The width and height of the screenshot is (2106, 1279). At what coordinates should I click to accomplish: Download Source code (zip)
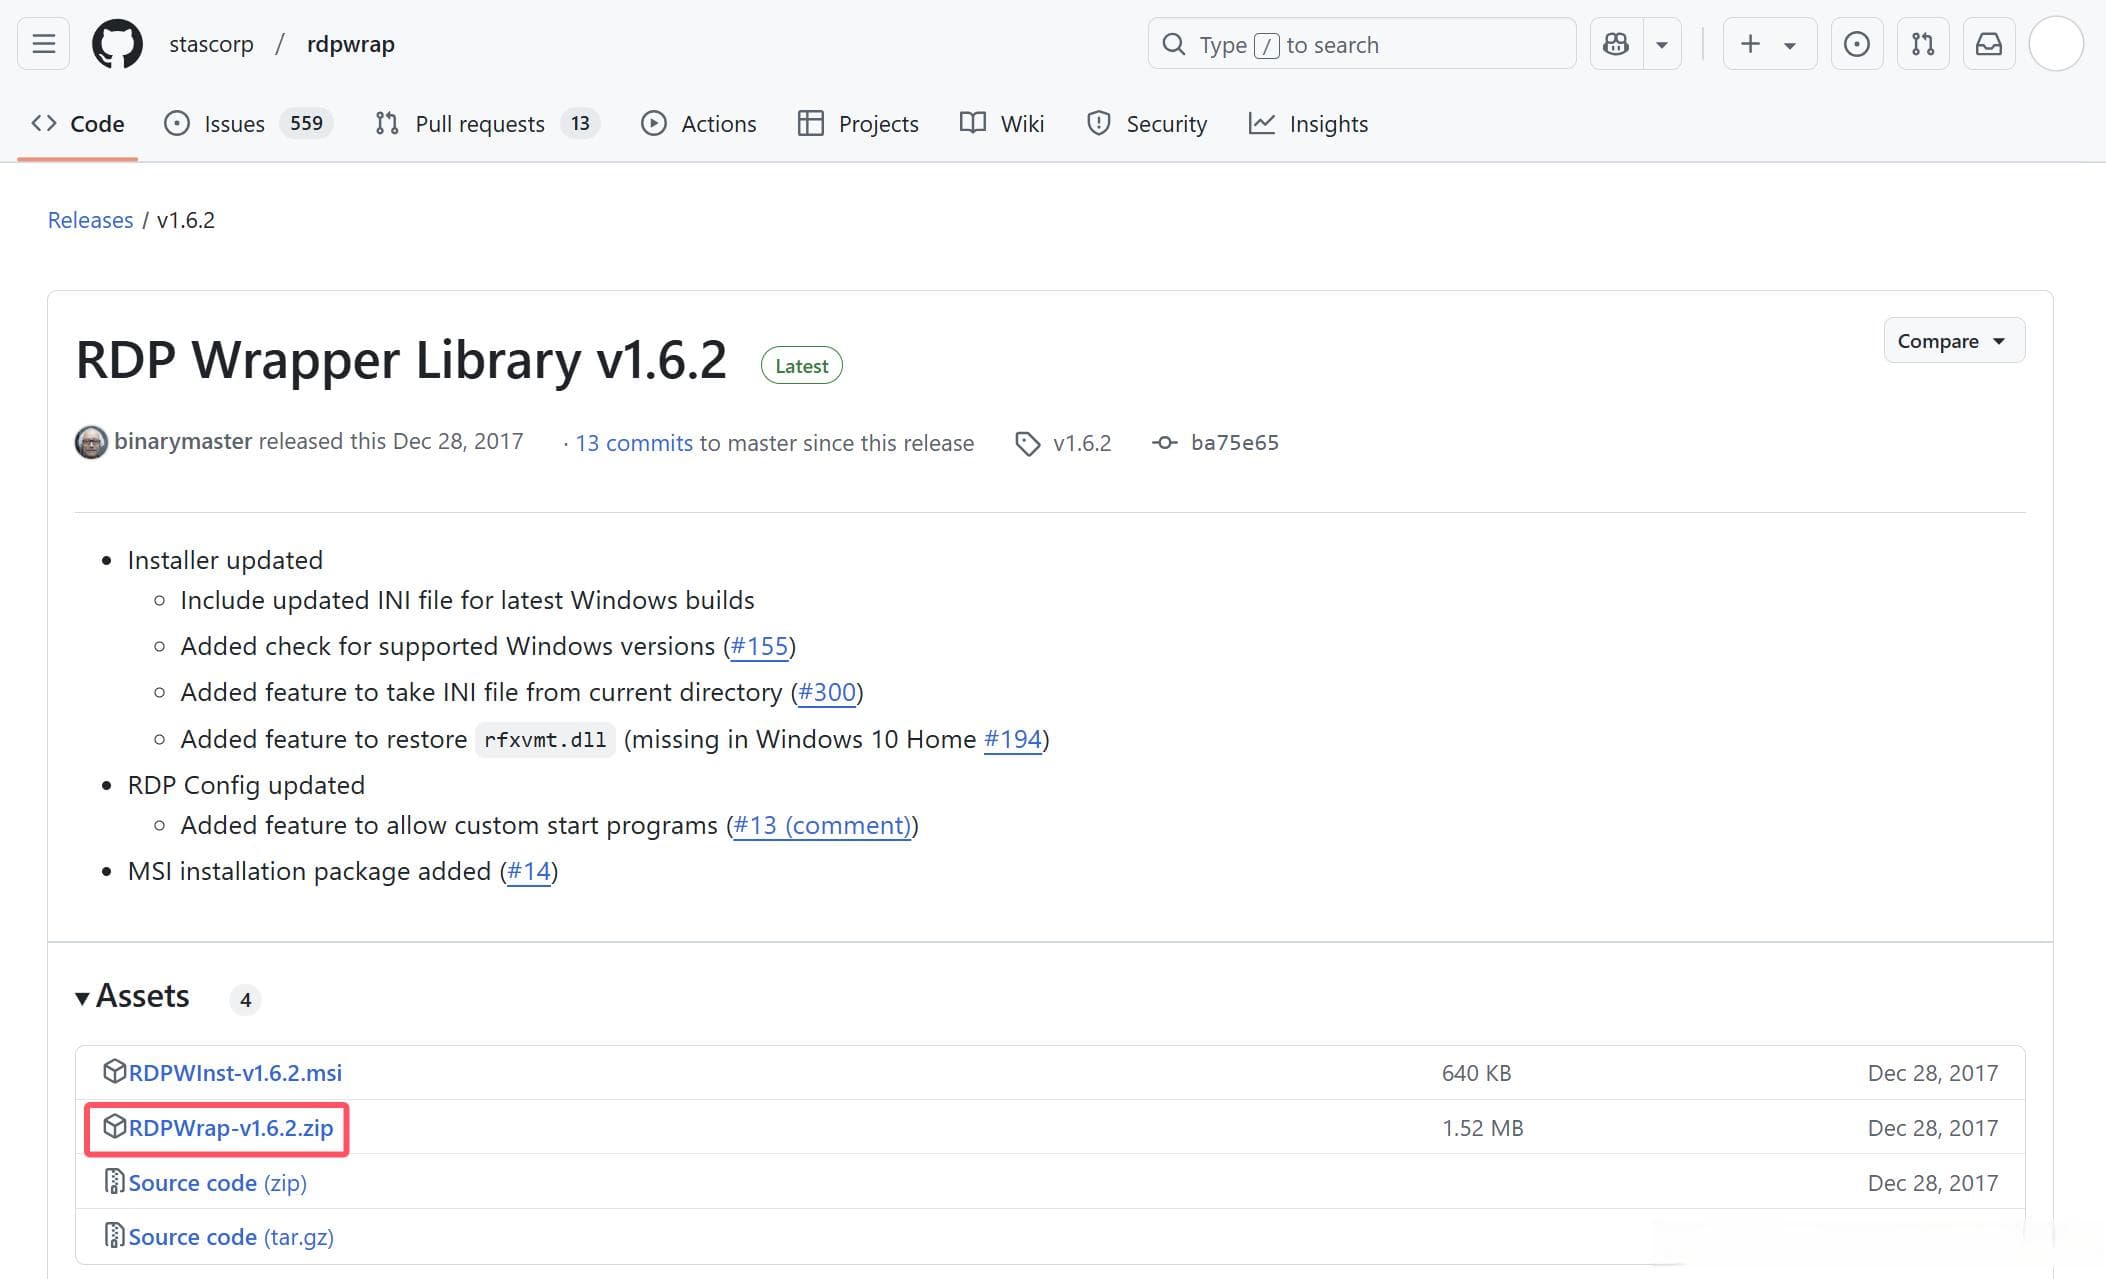217,1182
